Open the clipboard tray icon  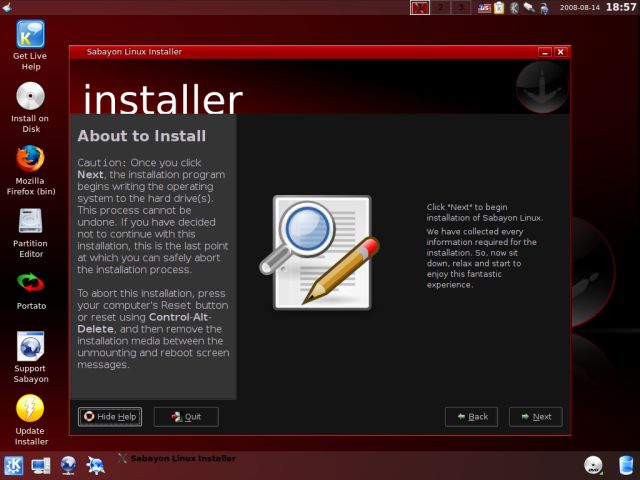click(x=499, y=8)
